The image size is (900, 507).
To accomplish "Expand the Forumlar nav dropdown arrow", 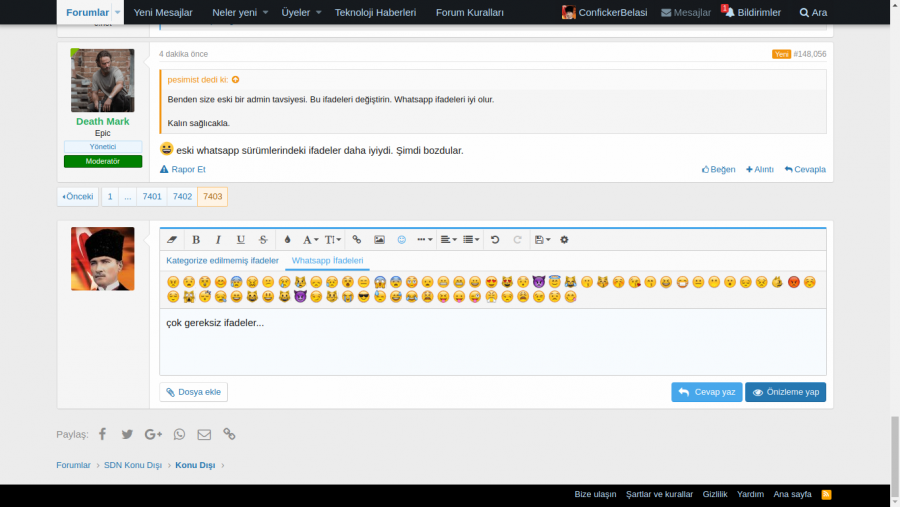I will click(x=117, y=12).
